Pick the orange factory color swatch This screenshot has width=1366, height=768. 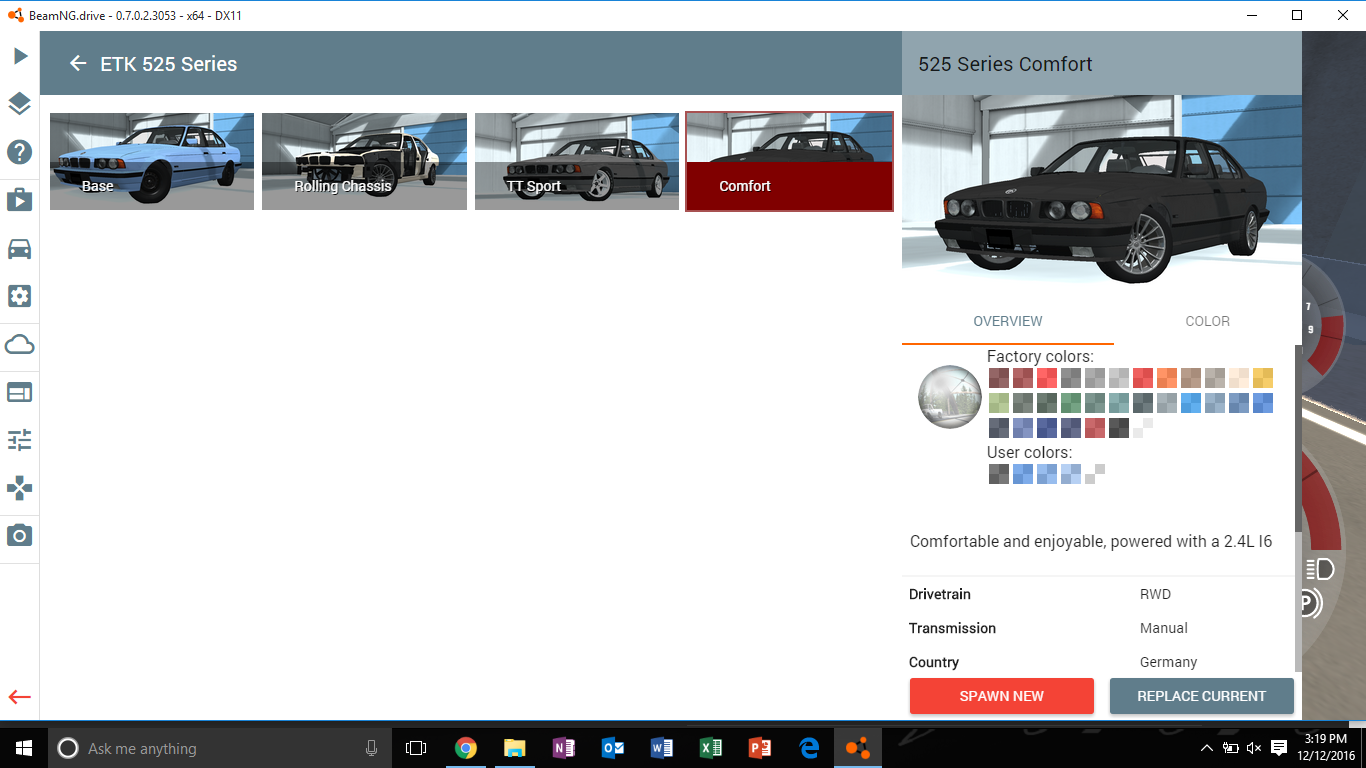[x=1167, y=378]
